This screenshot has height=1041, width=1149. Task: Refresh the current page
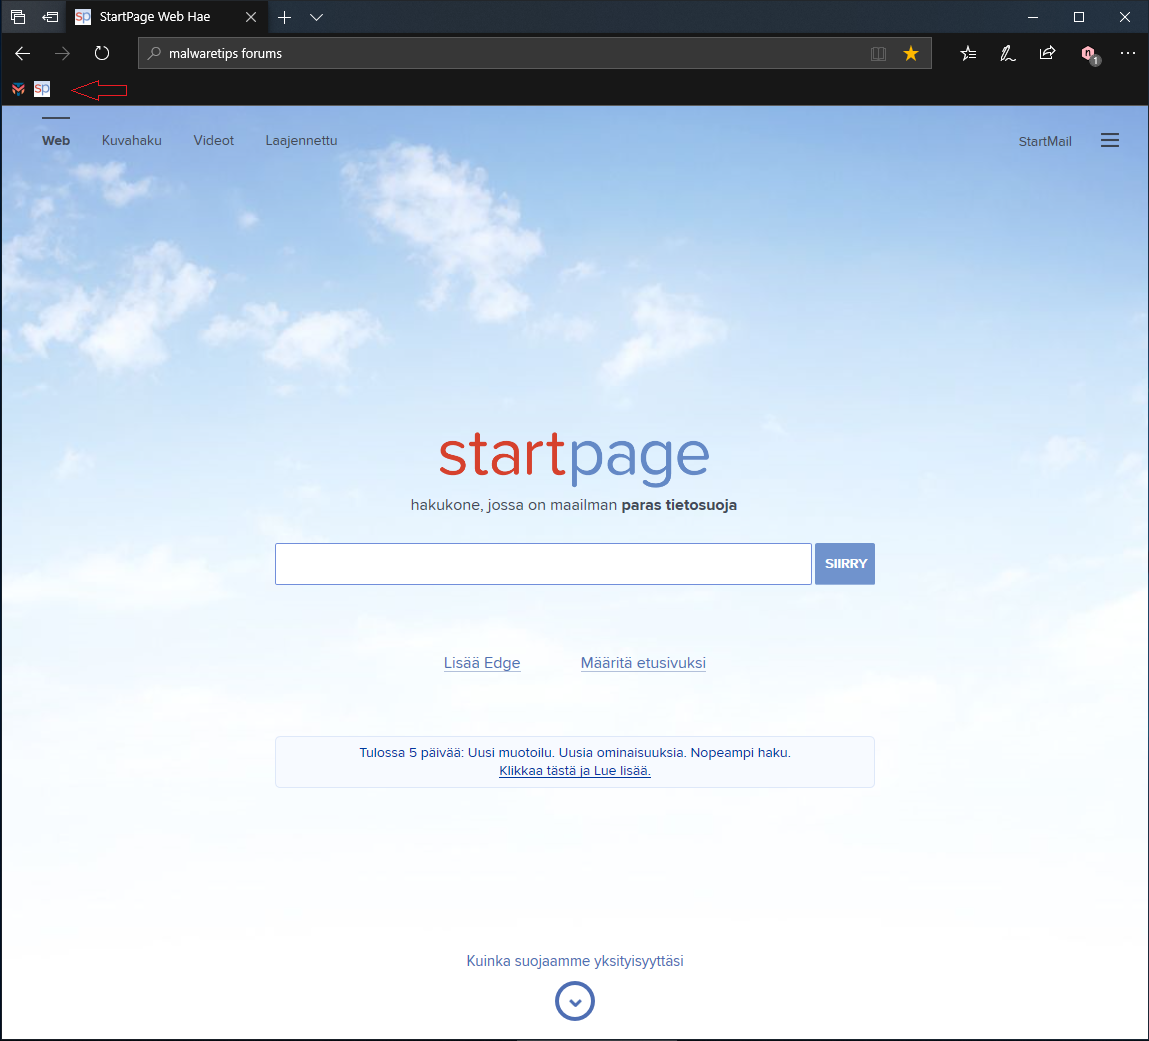point(102,53)
